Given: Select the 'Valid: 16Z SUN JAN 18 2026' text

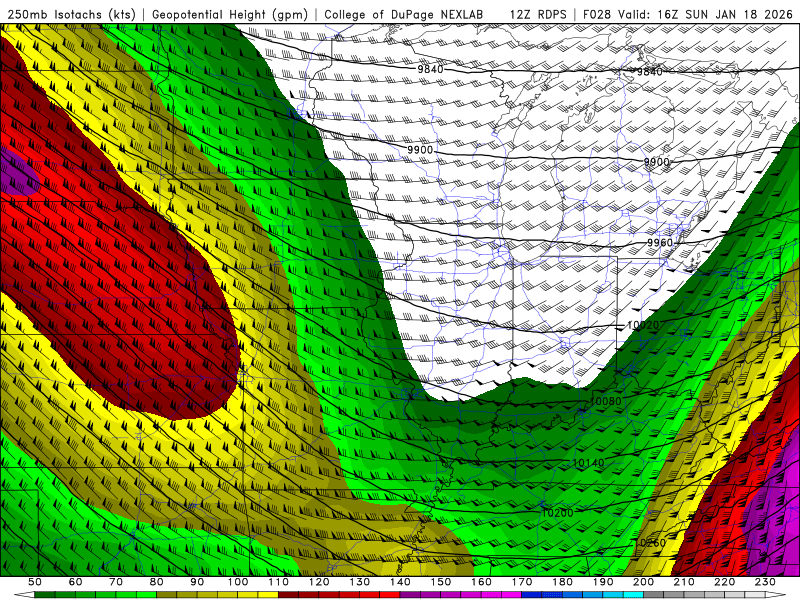Looking at the screenshot, I should [705, 14].
